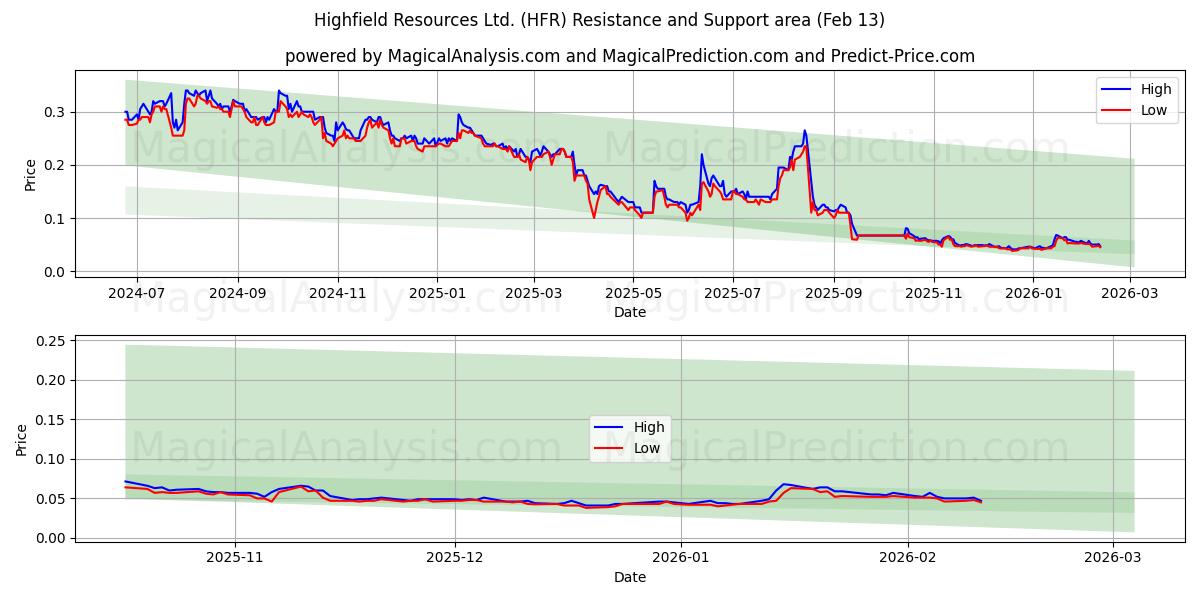This screenshot has height=600, width=1200.
Task: Select the '2025-09' x-axis label in top chart
Action: click(834, 293)
